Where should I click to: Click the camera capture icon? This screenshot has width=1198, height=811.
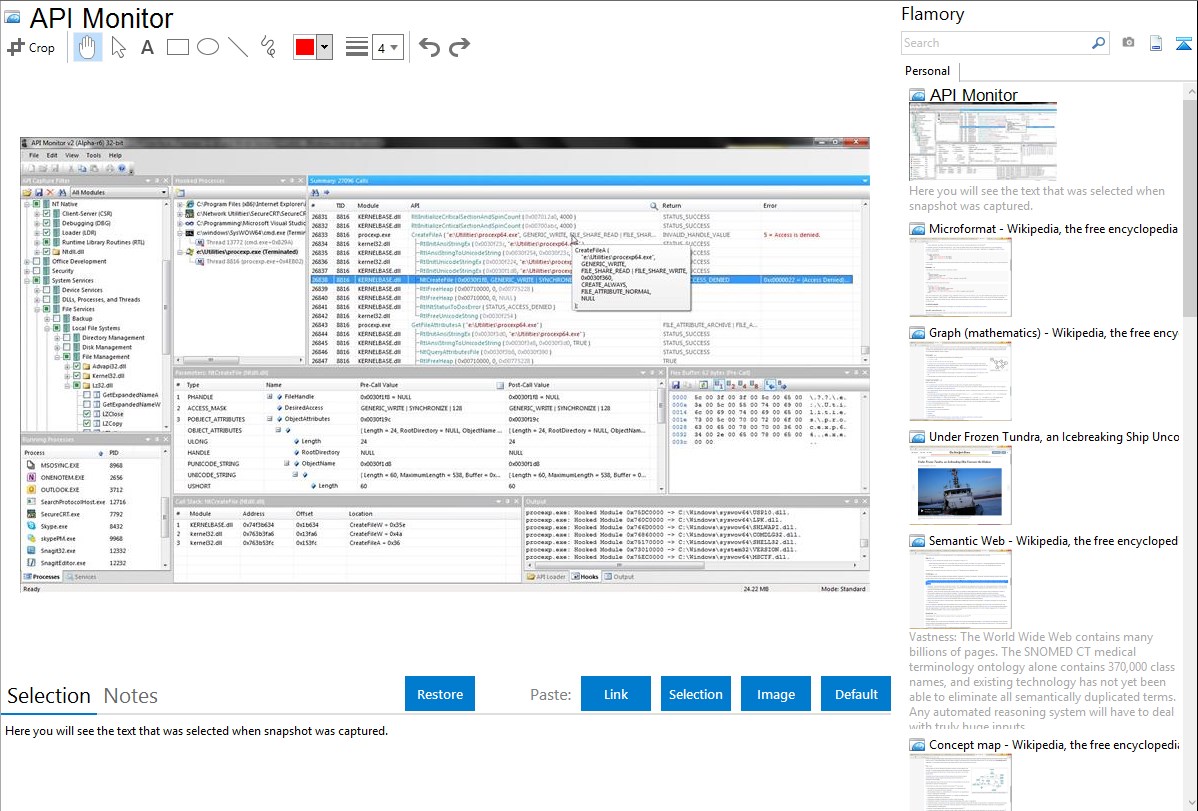1128,43
